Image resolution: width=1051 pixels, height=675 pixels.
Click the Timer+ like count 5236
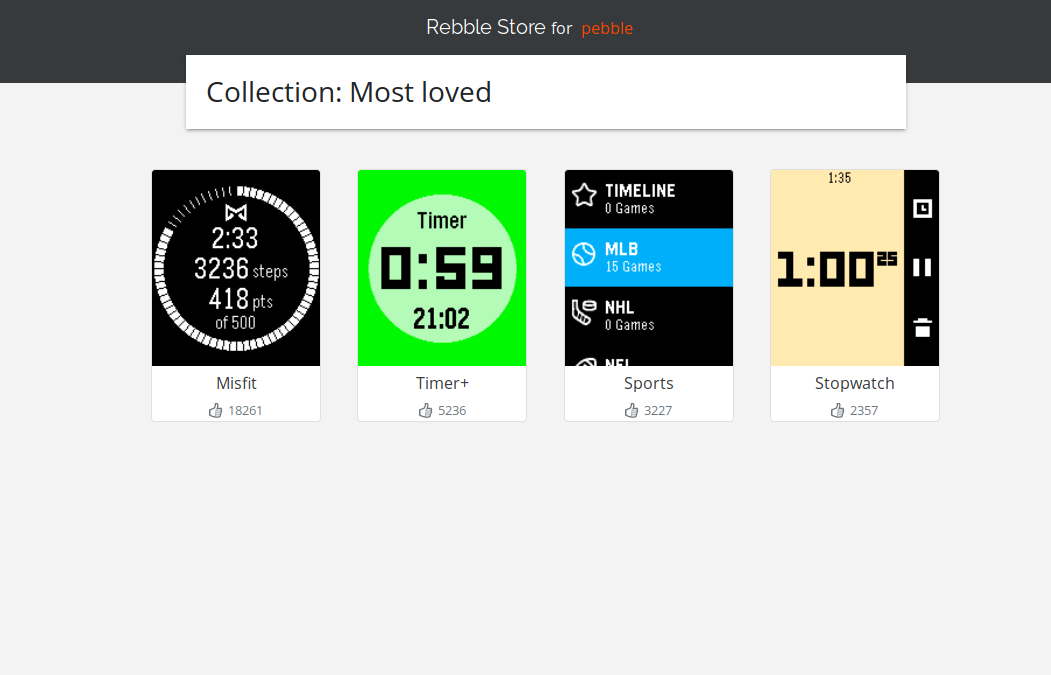[452, 411]
